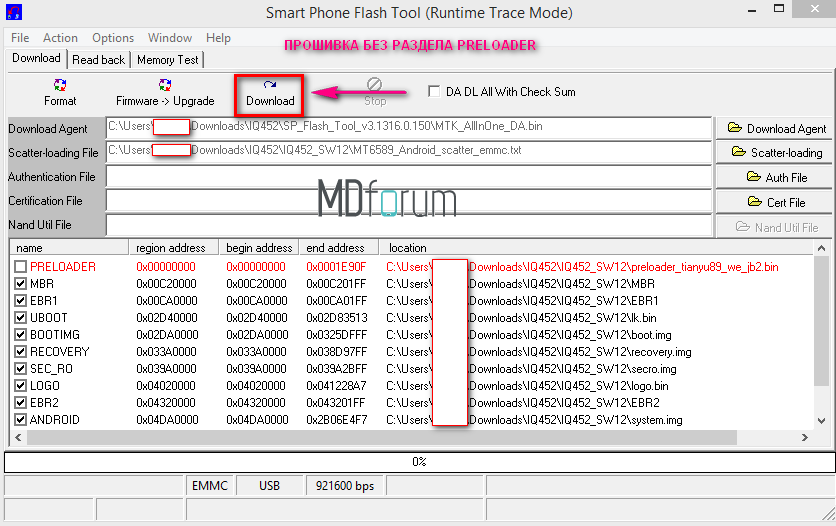Uncheck the BOOTIMG partition checkbox
The image size is (836, 526).
coord(20,335)
